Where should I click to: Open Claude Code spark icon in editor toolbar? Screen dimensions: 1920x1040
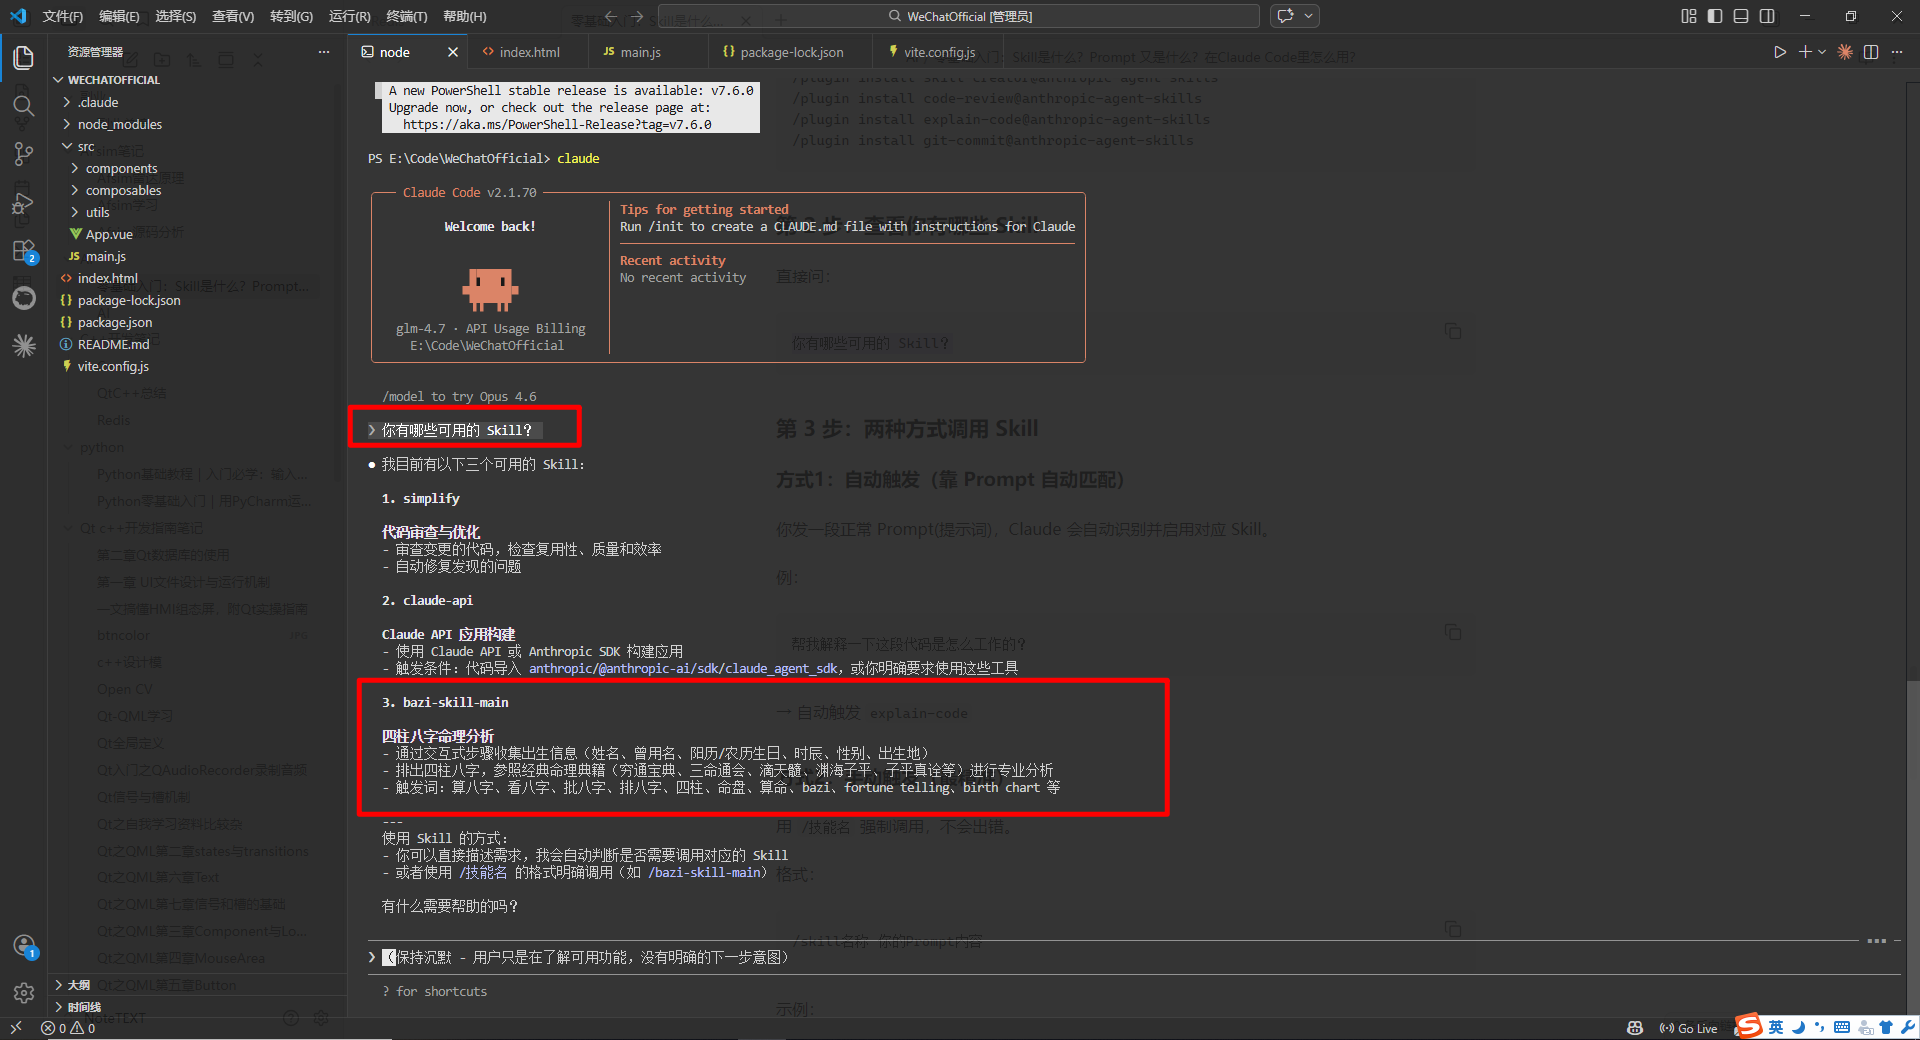[x=1845, y=52]
